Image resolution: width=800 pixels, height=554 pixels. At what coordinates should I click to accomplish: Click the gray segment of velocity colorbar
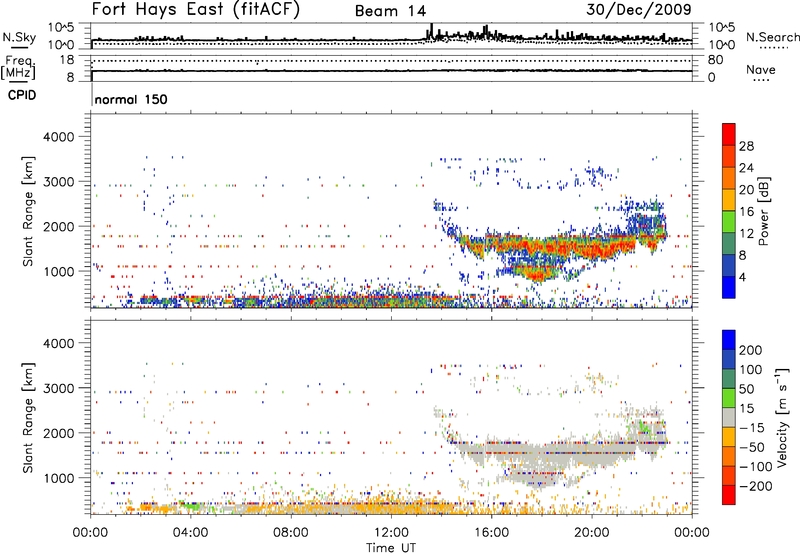[x=729, y=417]
